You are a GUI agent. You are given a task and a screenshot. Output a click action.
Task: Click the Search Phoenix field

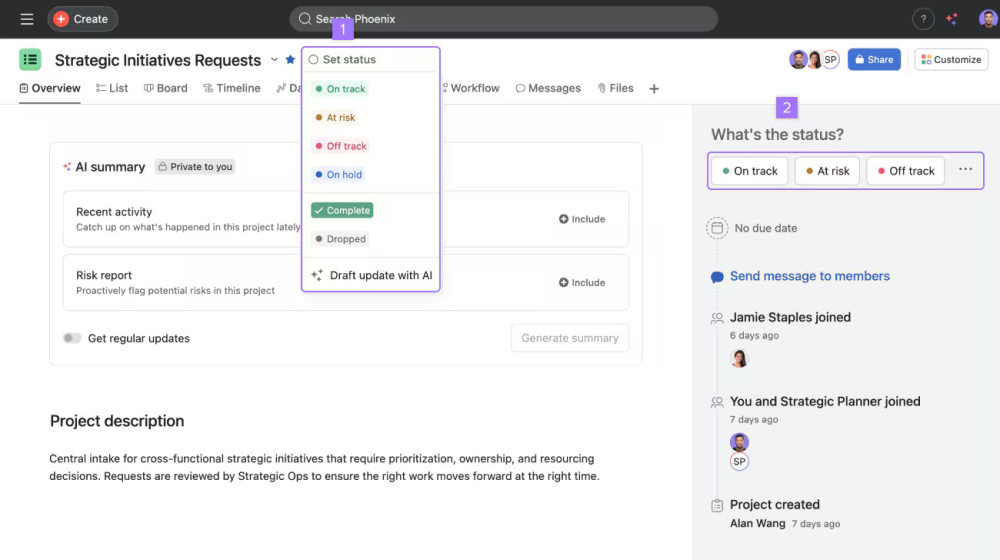(x=503, y=19)
